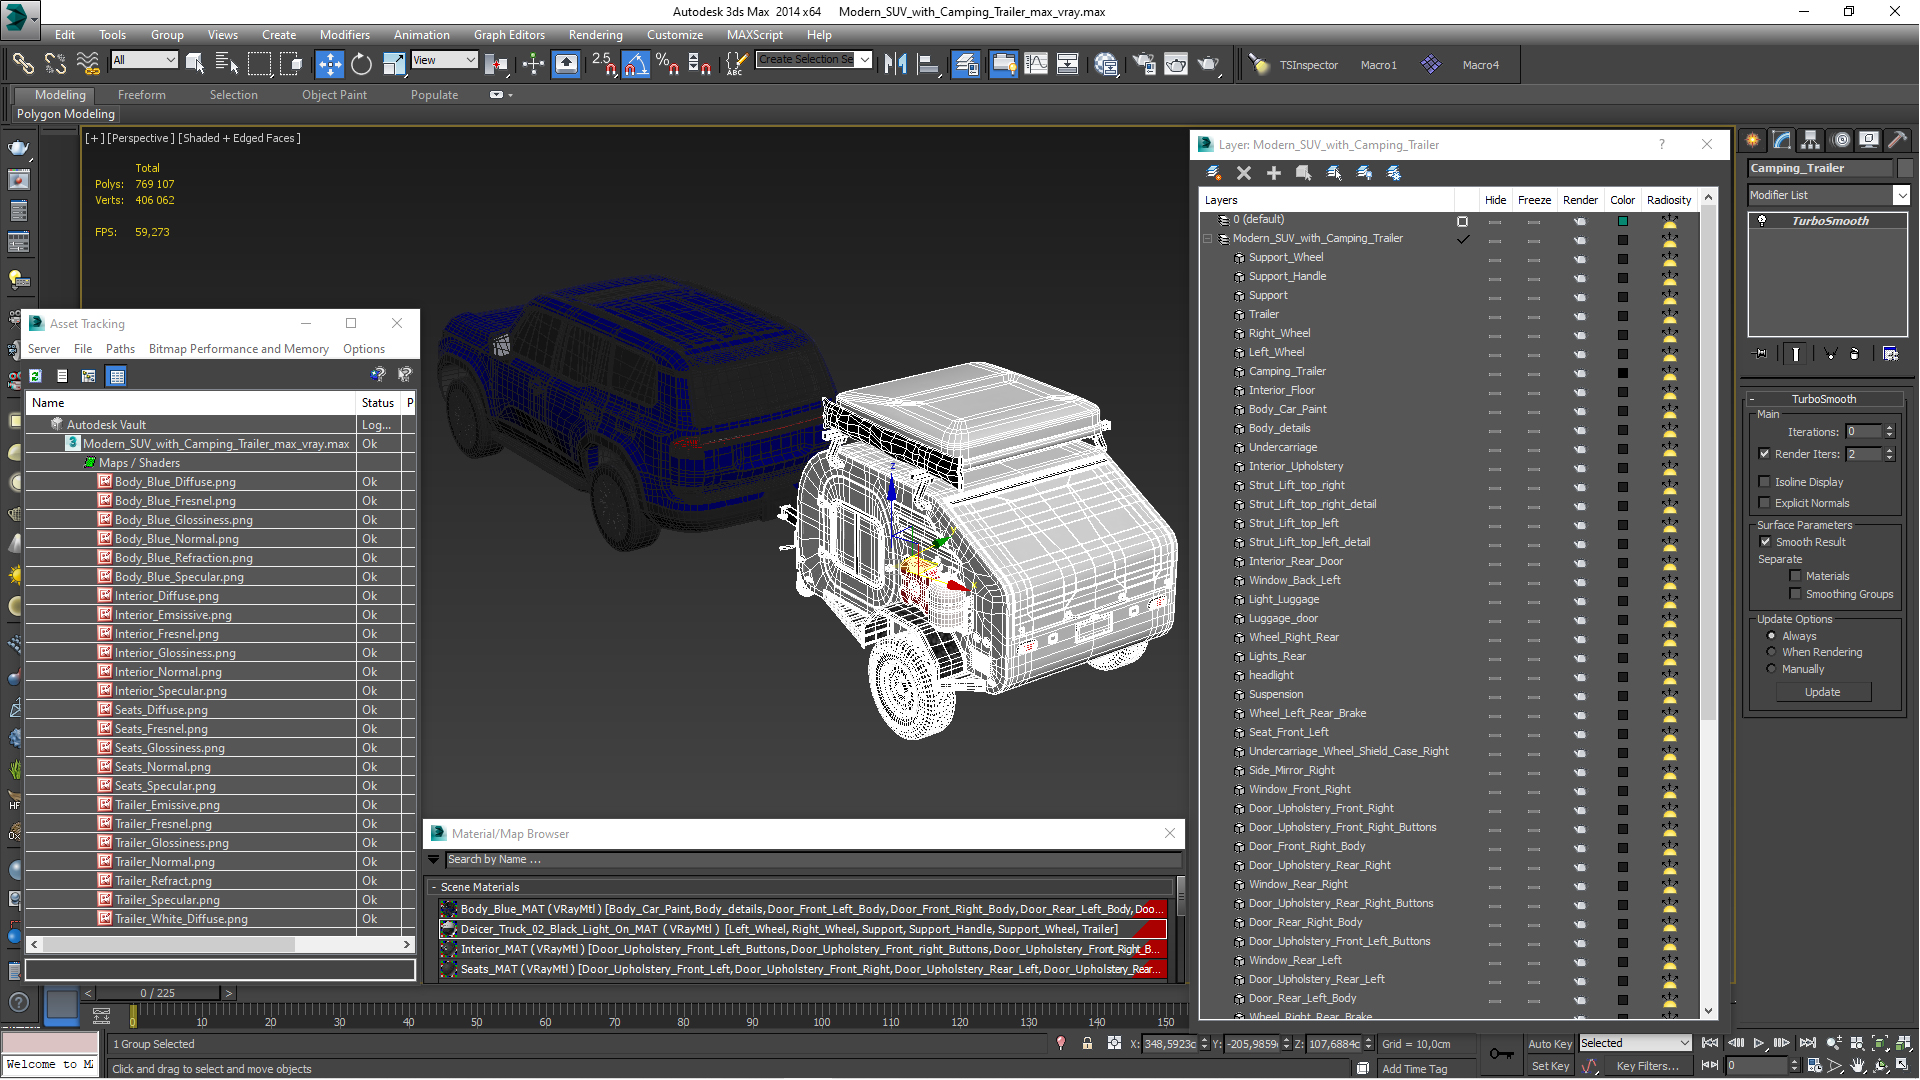Click object color swatch beside Camping_Trailer name
The image size is (1920, 1080).
[1904, 168]
